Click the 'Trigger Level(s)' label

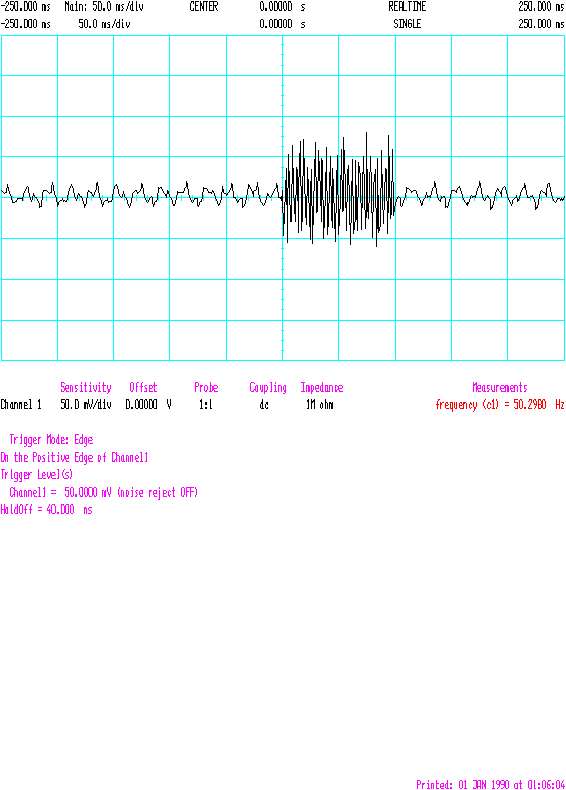point(37,475)
